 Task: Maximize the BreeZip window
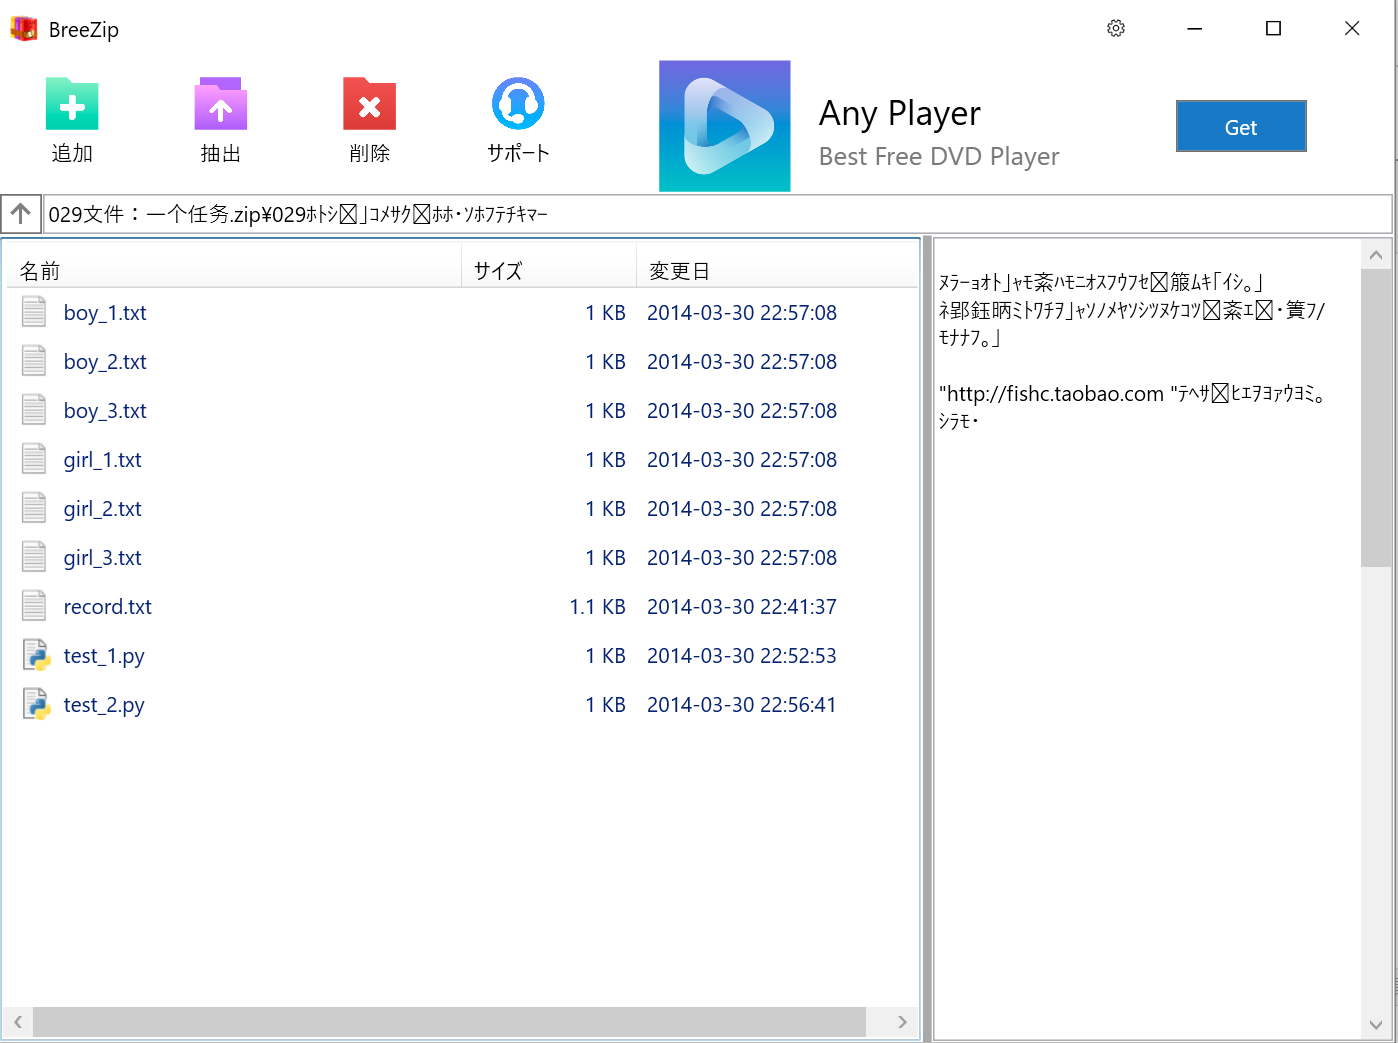tap(1273, 29)
